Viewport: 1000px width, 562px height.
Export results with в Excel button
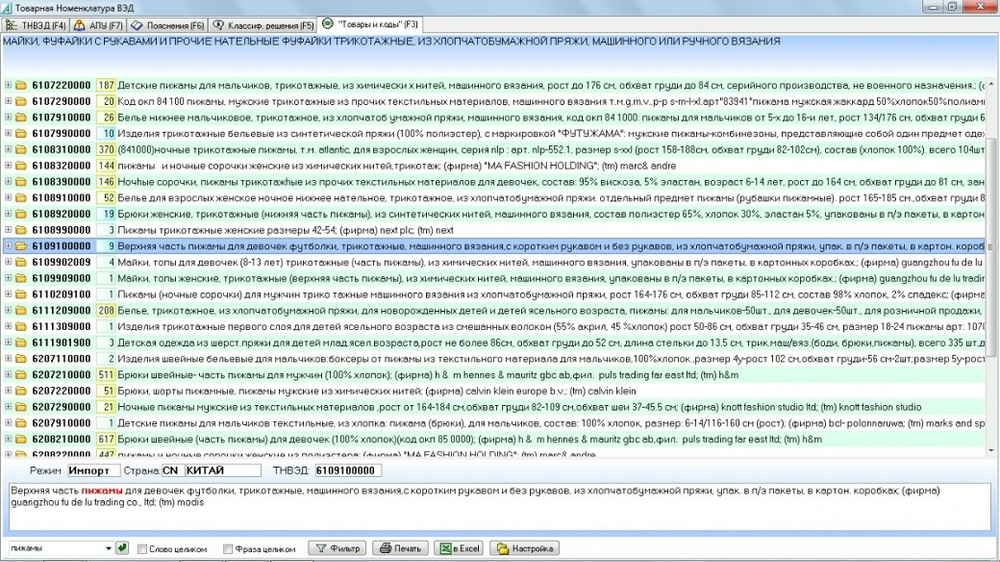tap(459, 548)
